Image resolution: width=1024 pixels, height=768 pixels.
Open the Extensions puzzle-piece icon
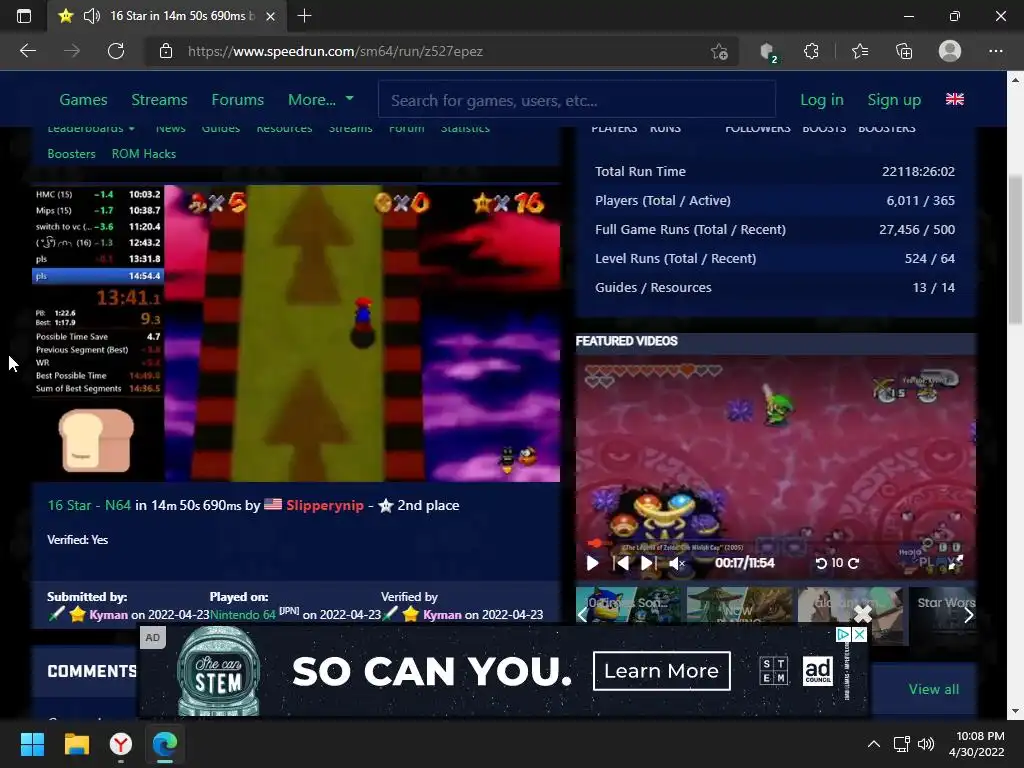(811, 51)
